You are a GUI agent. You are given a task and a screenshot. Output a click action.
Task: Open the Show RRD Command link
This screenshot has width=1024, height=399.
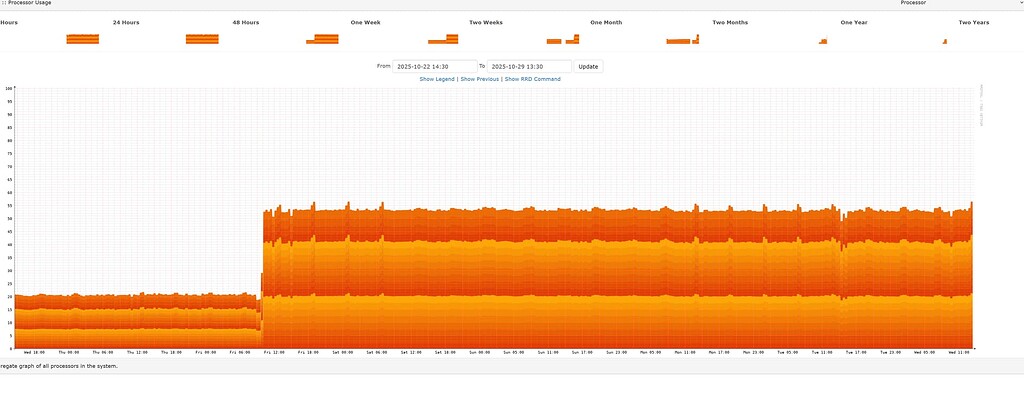pyautogui.click(x=532, y=79)
